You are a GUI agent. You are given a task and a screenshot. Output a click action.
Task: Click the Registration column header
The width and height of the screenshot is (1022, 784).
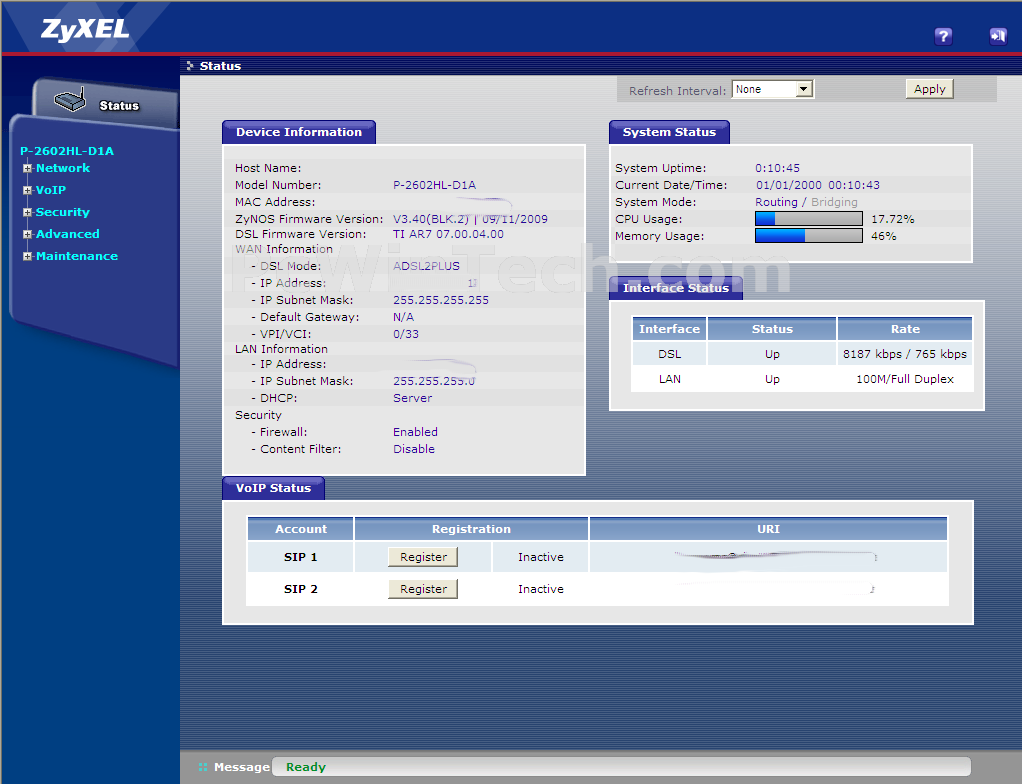[471, 529]
